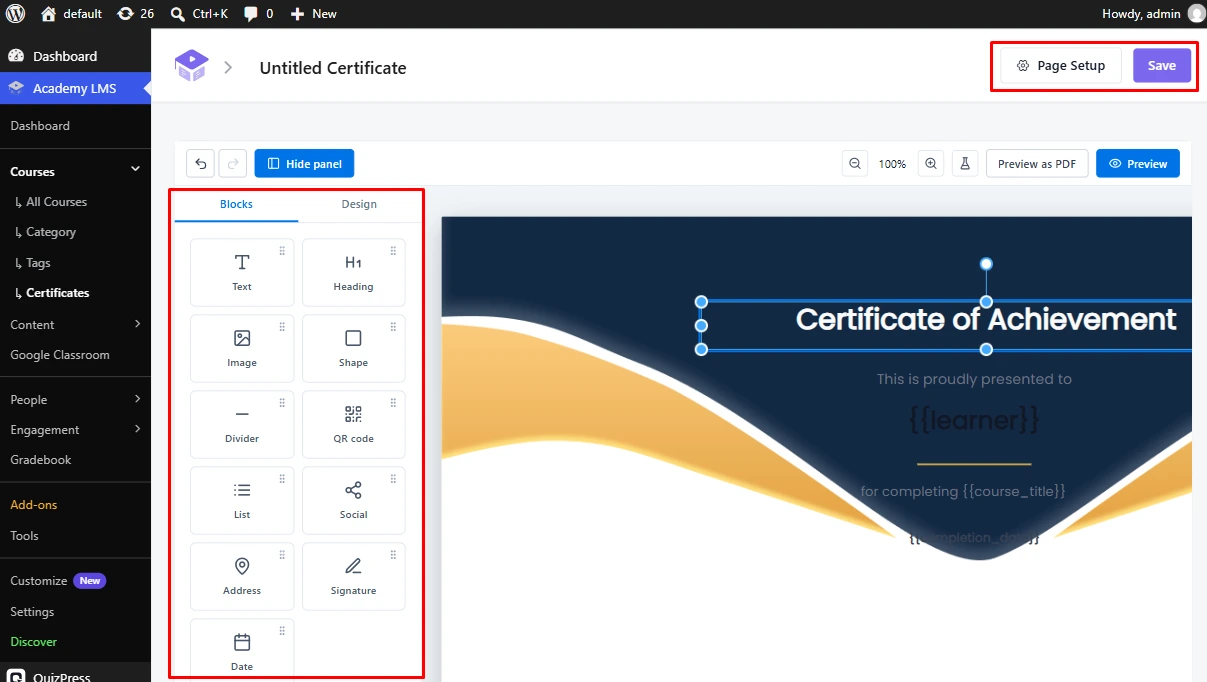Select the Date block
1207x682 pixels.
point(242,650)
